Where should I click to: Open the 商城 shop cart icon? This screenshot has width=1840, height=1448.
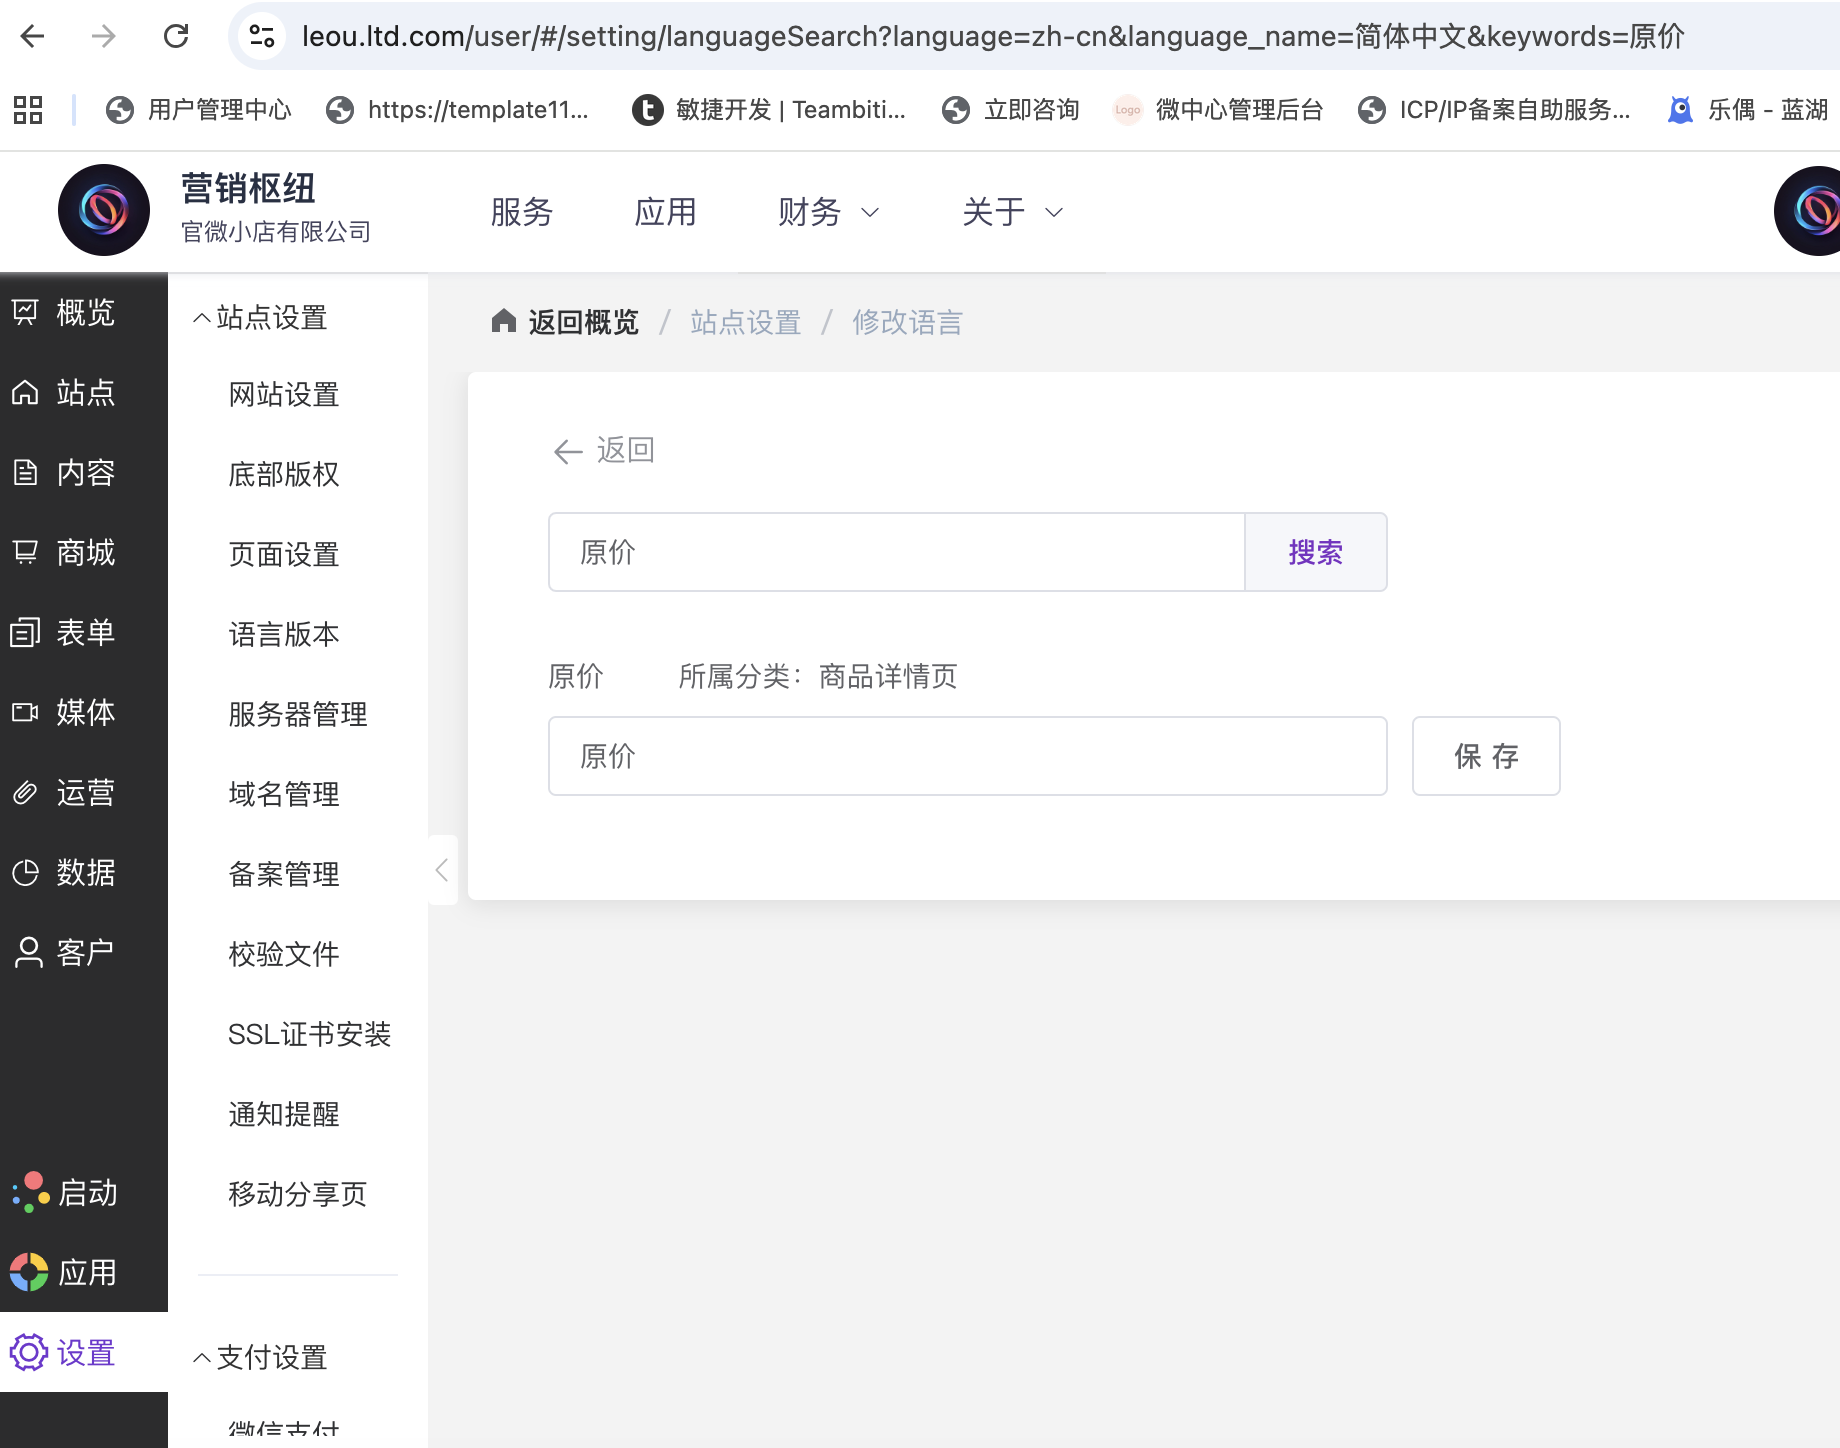click(26, 552)
